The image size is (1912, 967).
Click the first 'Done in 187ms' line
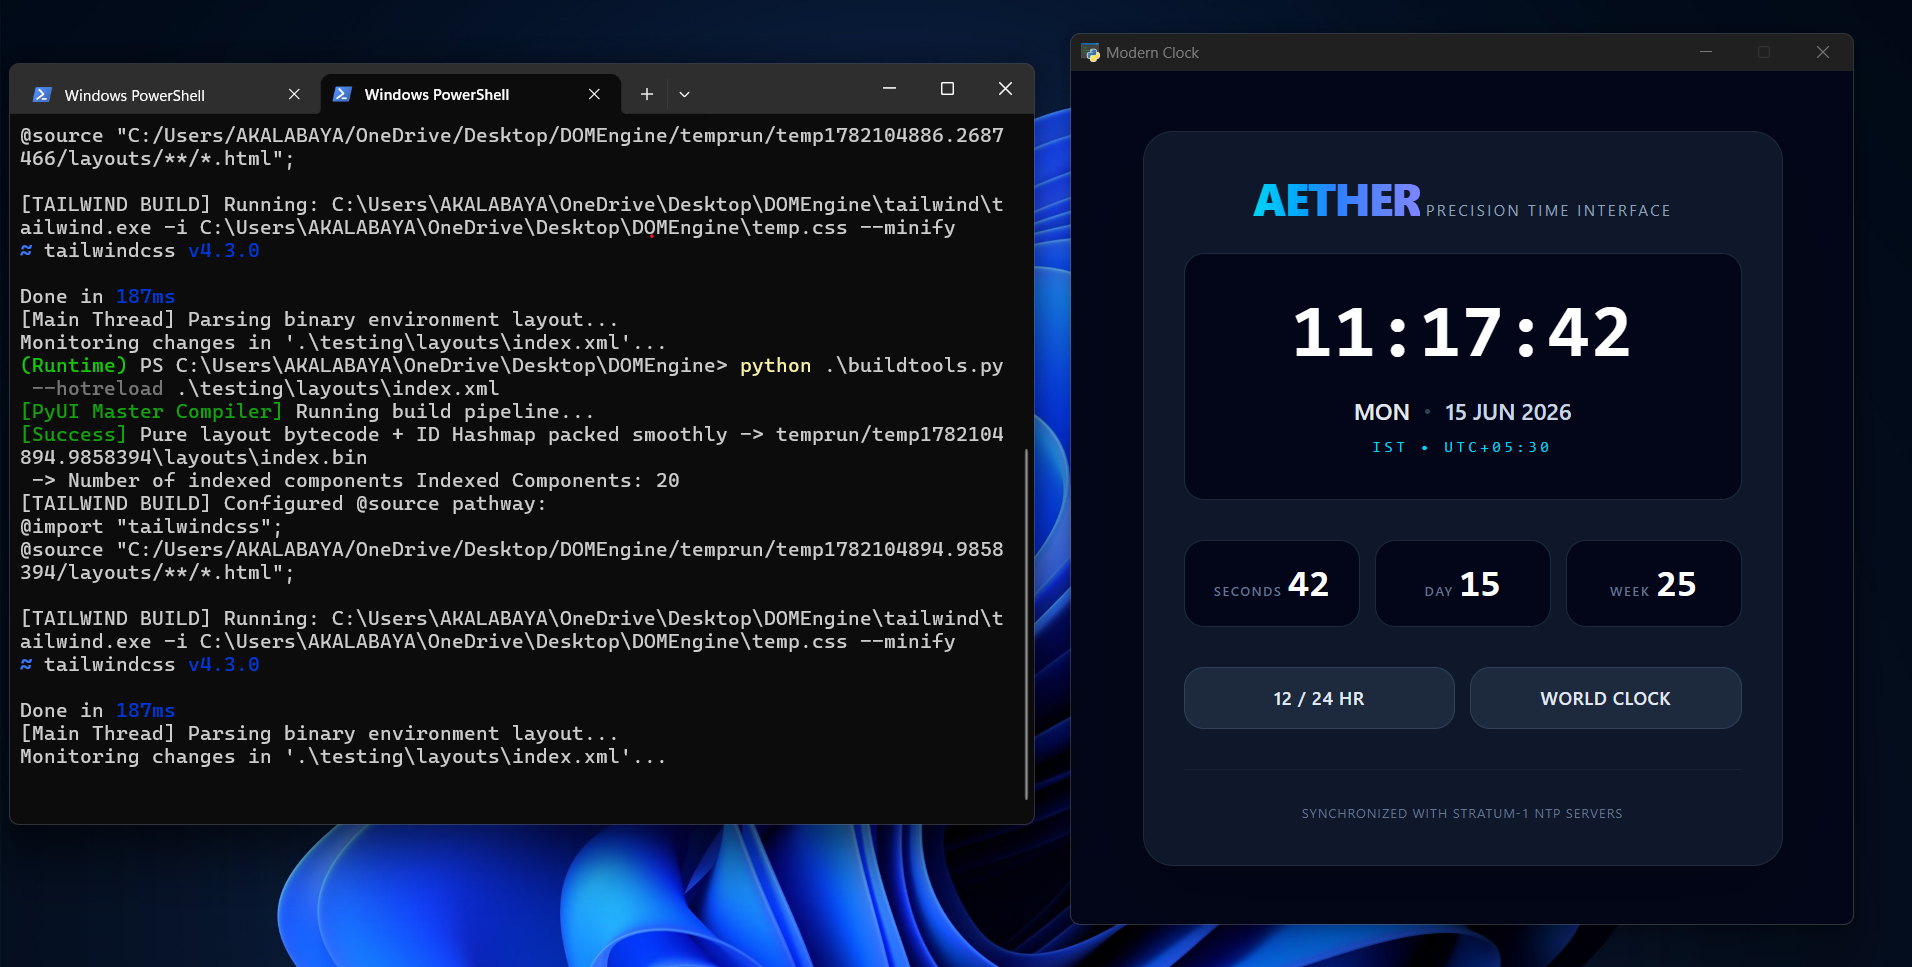(x=98, y=296)
